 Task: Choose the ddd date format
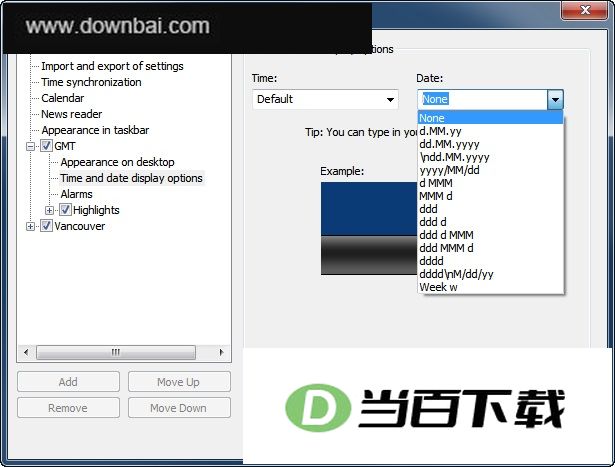(491, 209)
